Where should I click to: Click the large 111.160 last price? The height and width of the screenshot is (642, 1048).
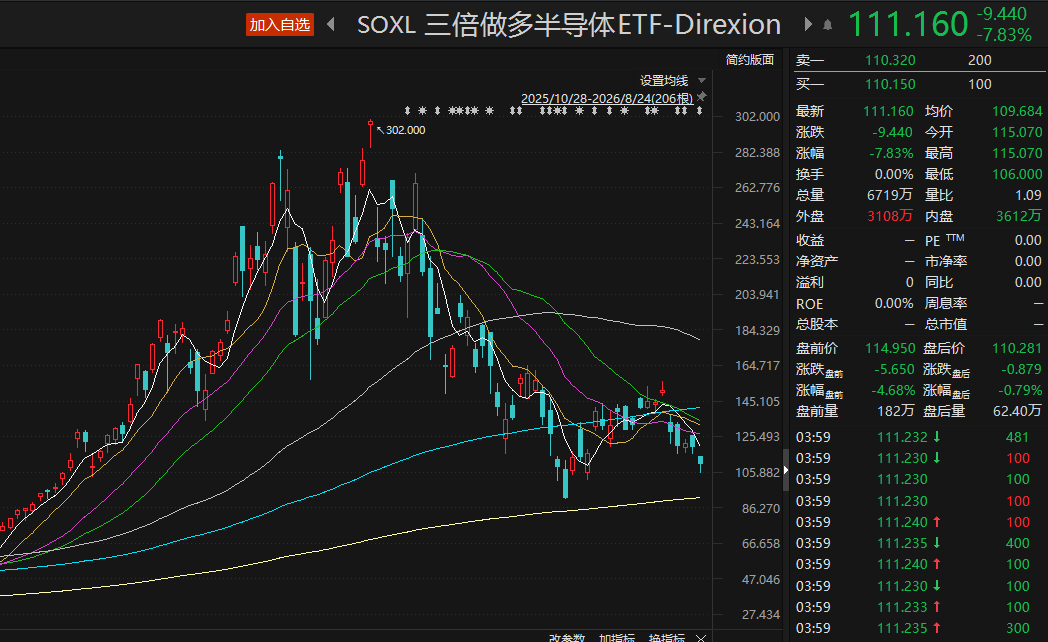(908, 24)
